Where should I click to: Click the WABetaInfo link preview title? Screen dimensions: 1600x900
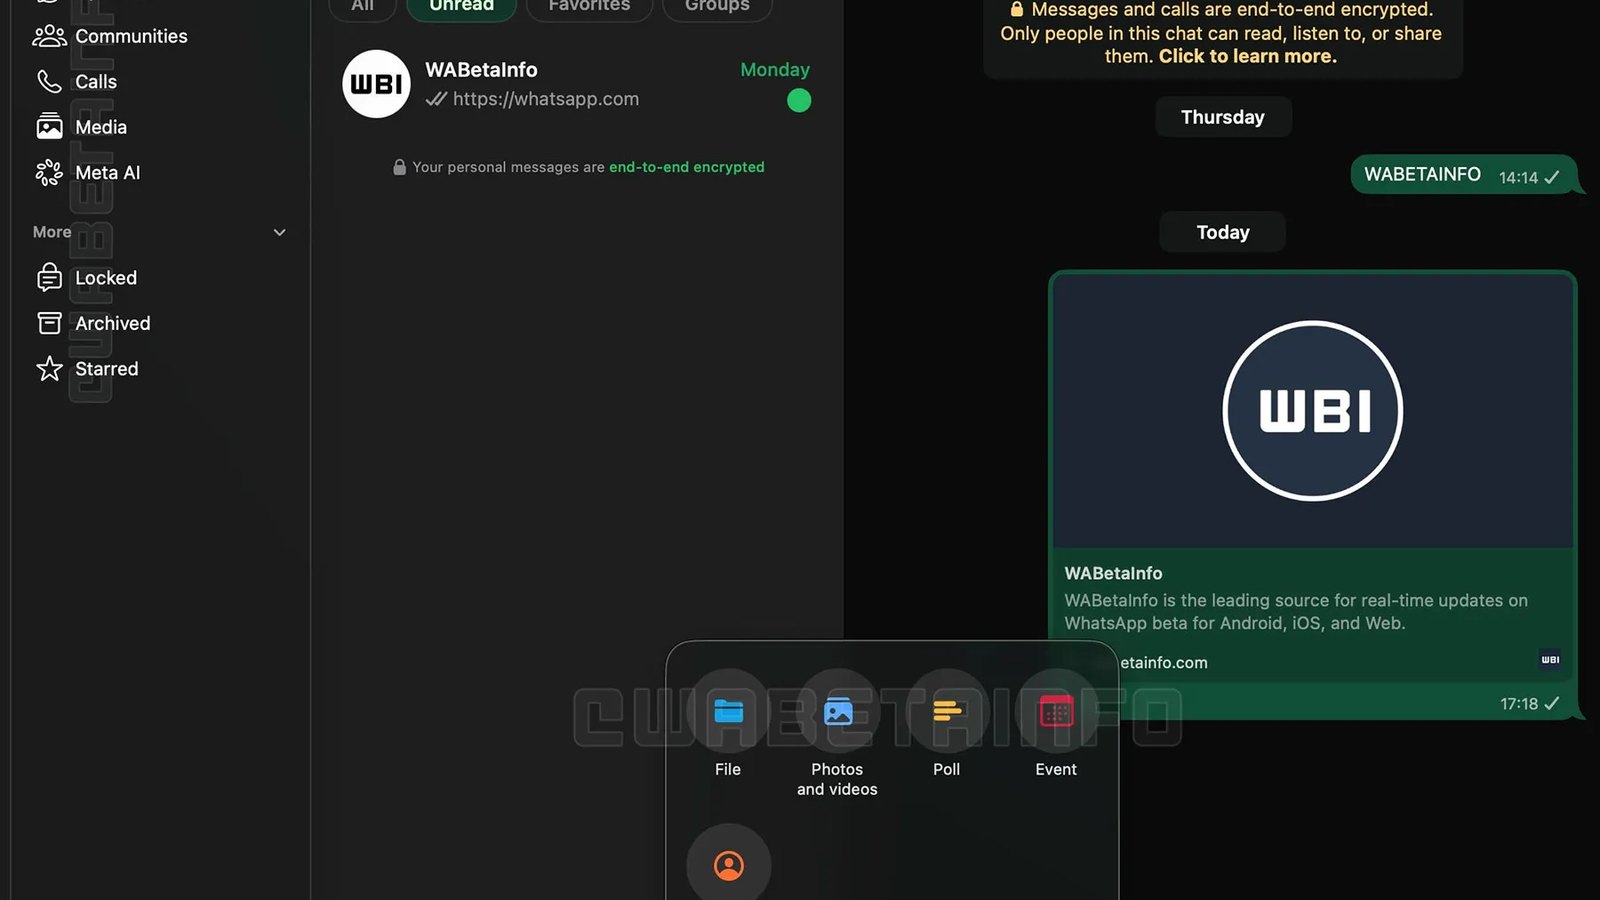click(x=1113, y=573)
